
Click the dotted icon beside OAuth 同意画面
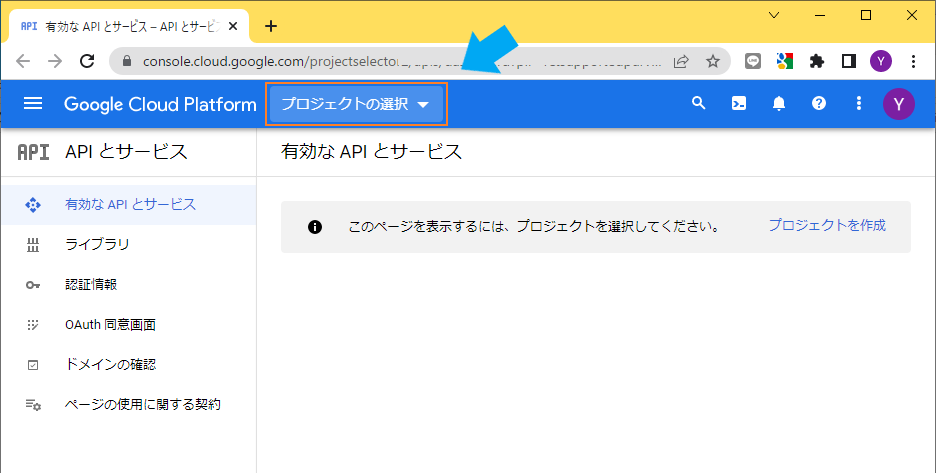tap(33, 325)
